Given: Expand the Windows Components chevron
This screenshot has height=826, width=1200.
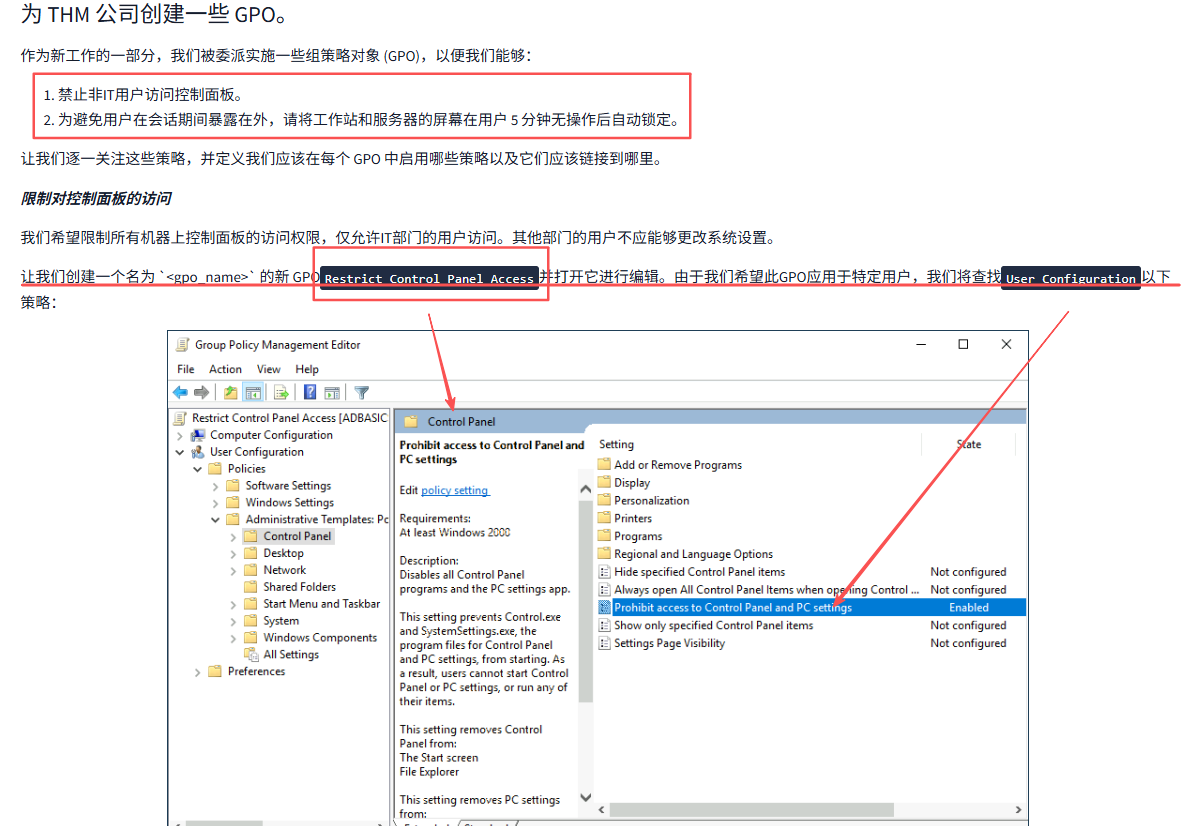Looking at the screenshot, I should pyautogui.click(x=233, y=638).
